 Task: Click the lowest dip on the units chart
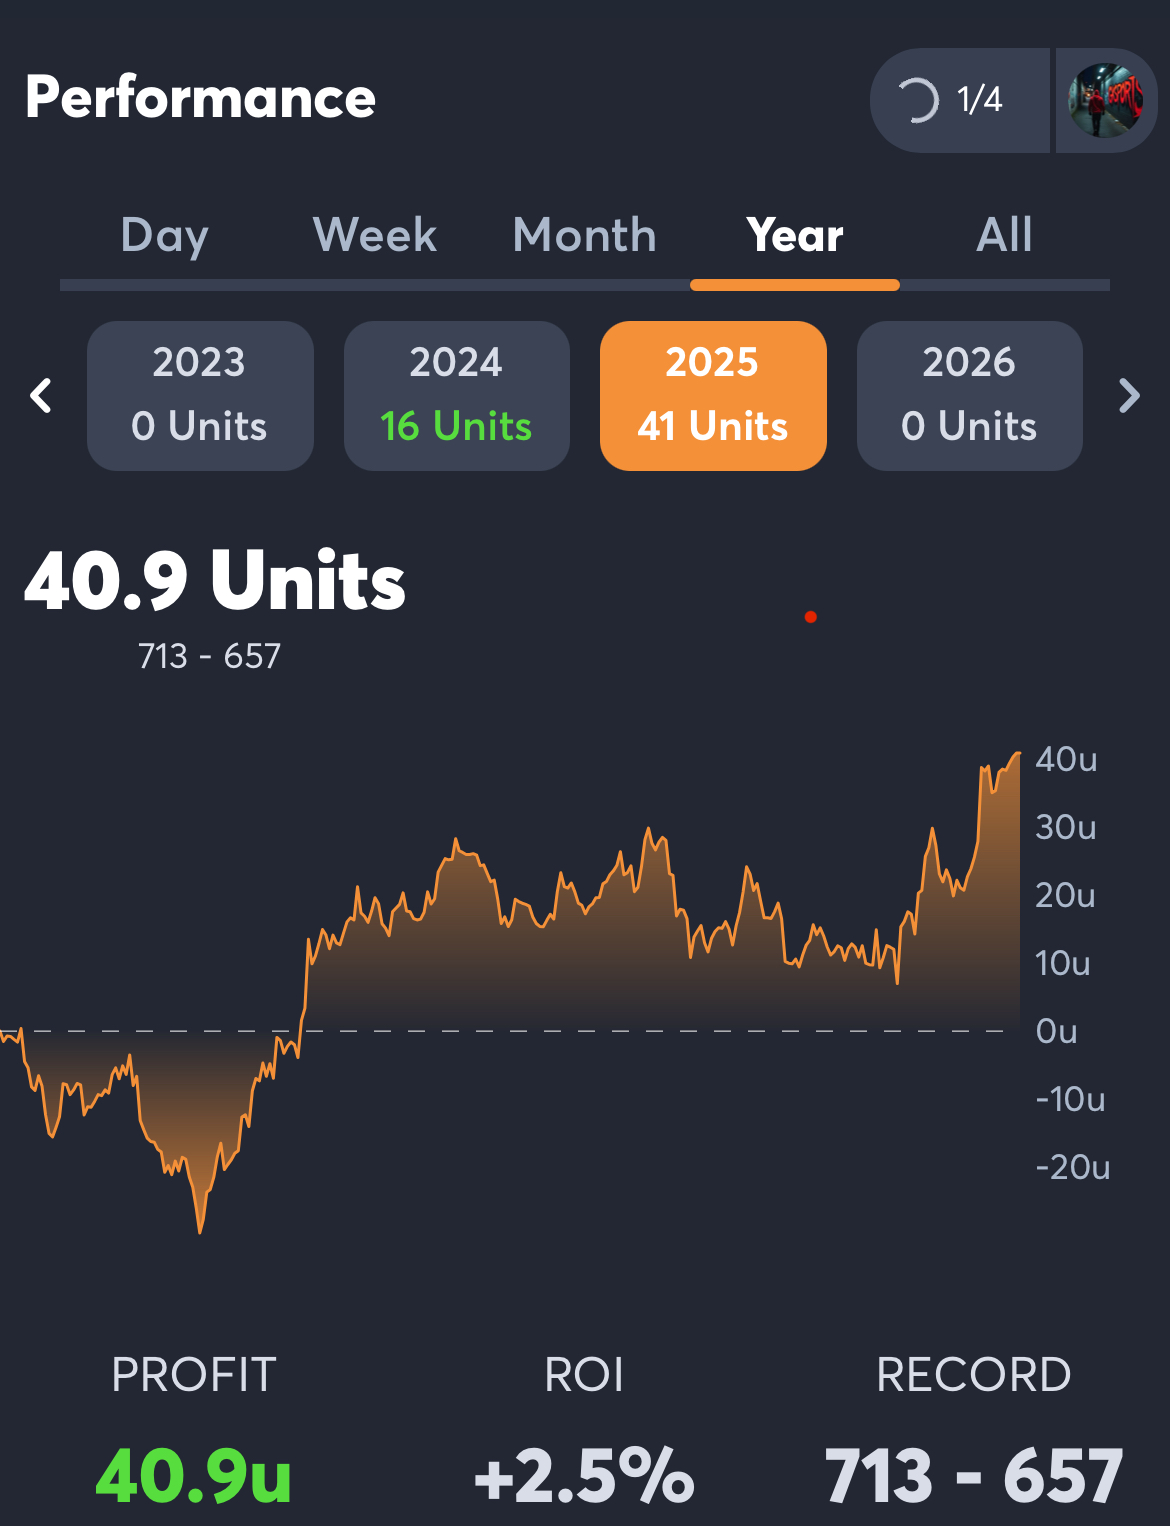coord(200,1230)
